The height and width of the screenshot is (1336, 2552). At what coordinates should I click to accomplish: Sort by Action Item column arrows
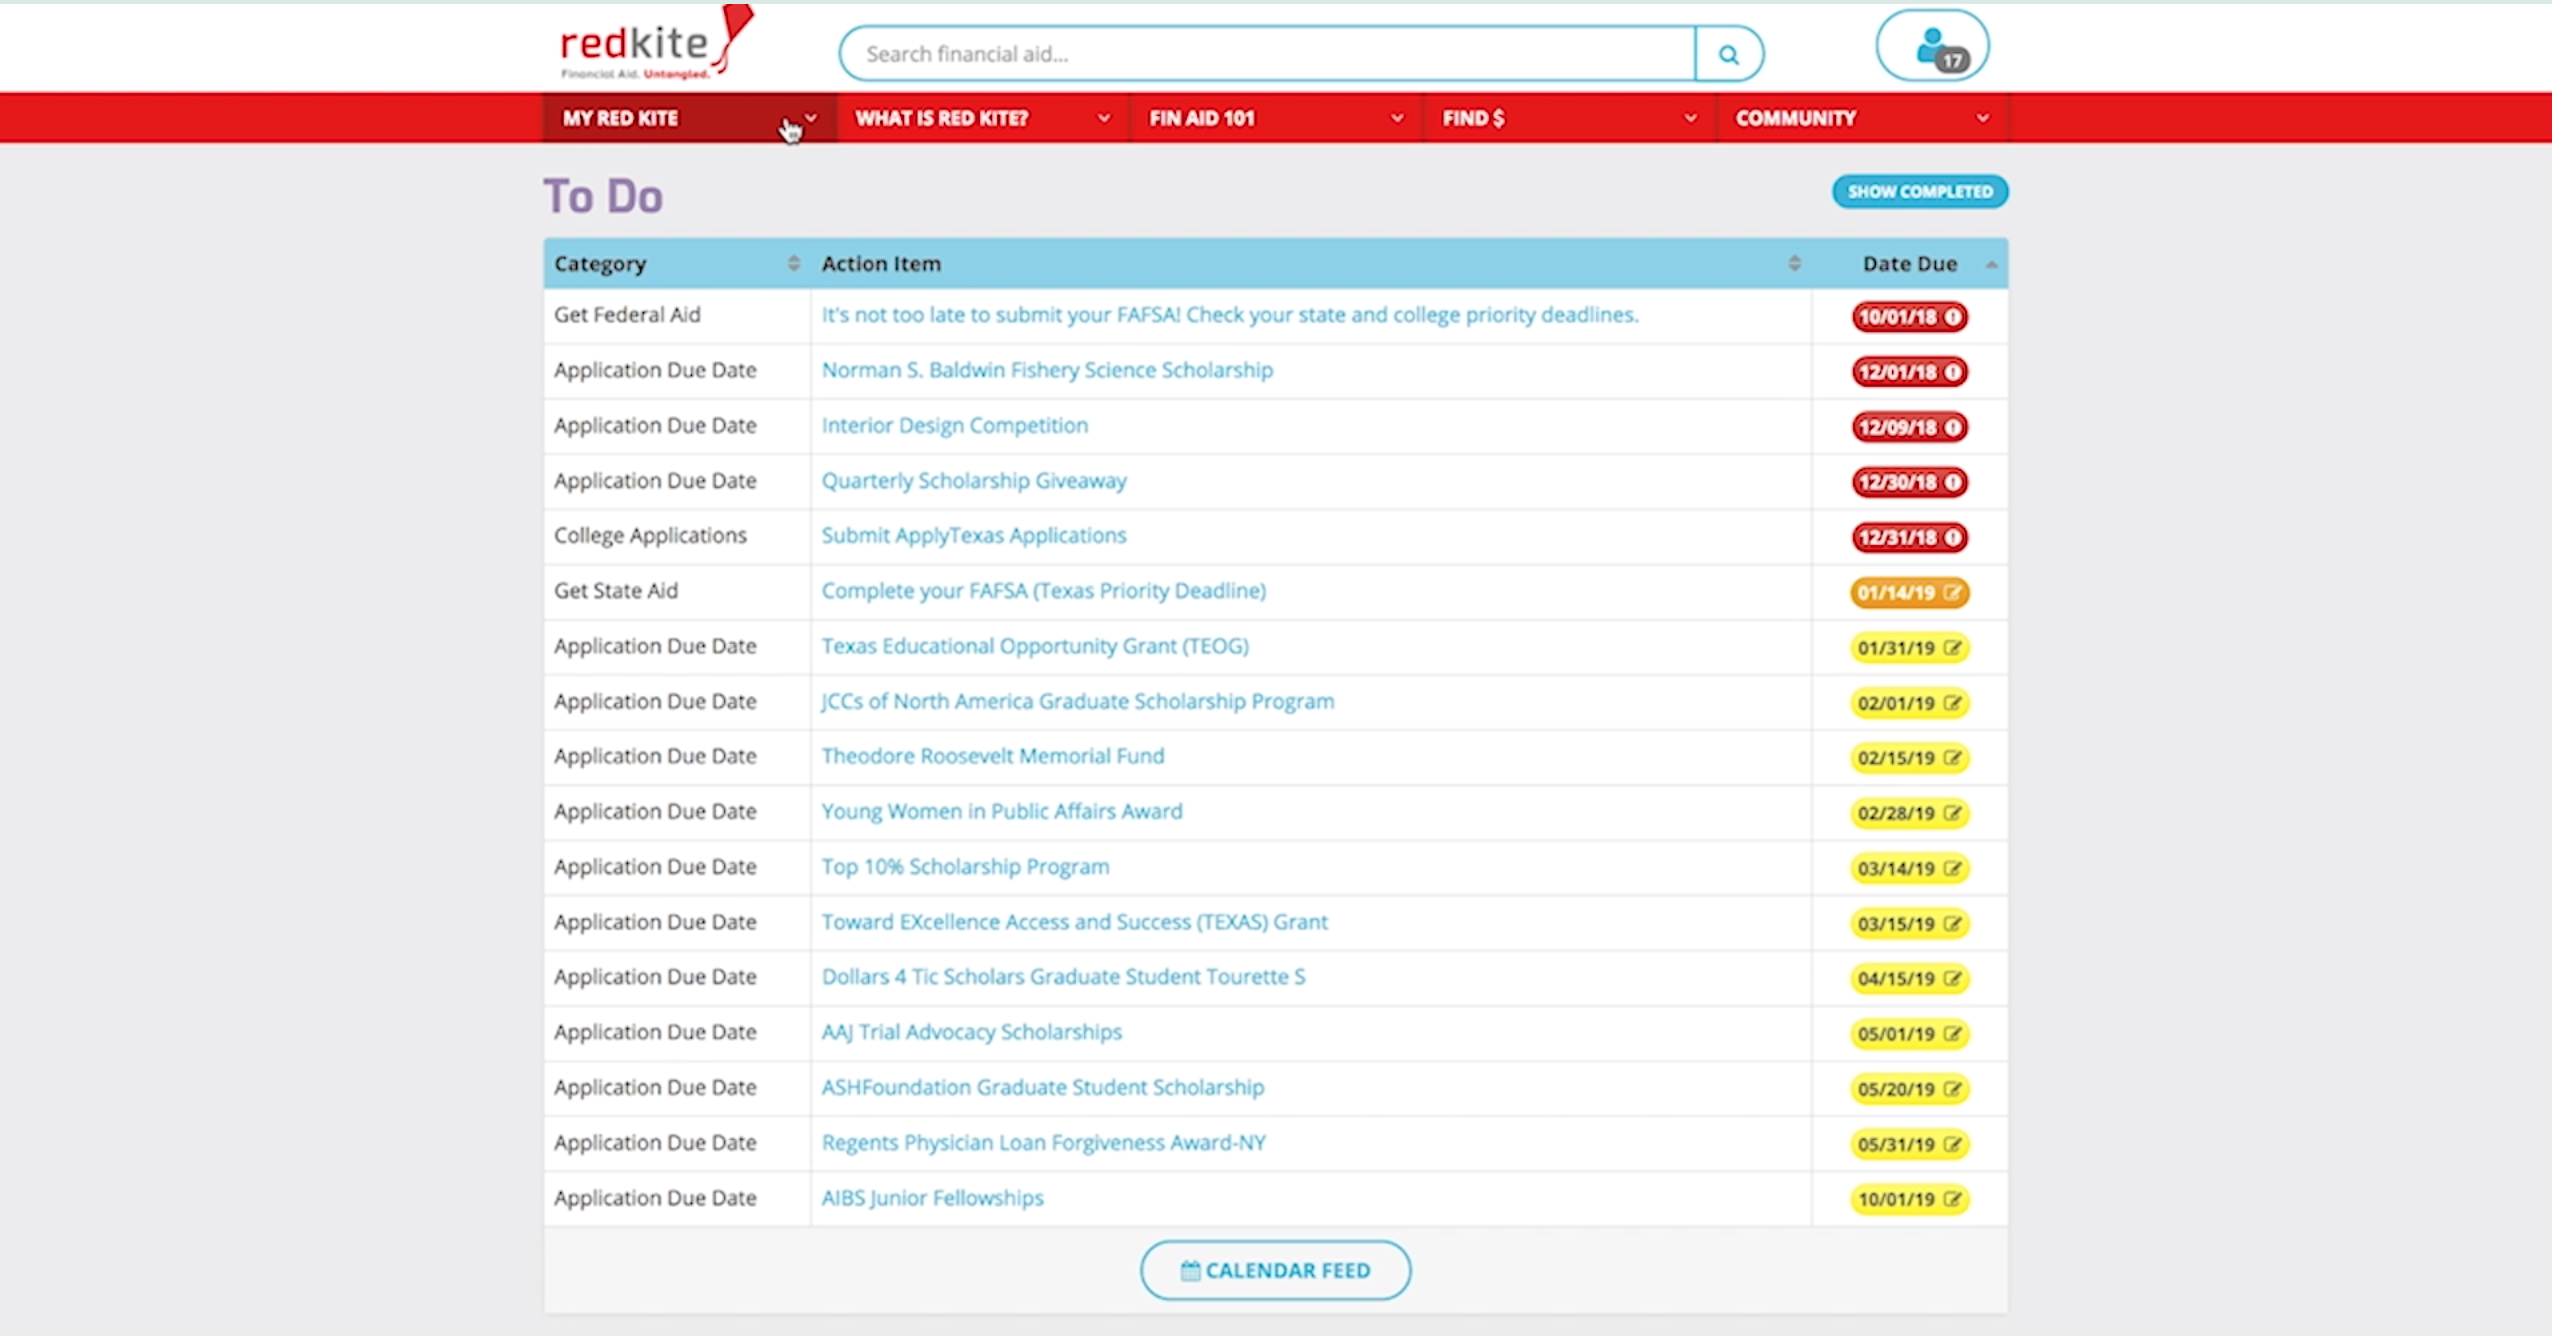point(1794,264)
